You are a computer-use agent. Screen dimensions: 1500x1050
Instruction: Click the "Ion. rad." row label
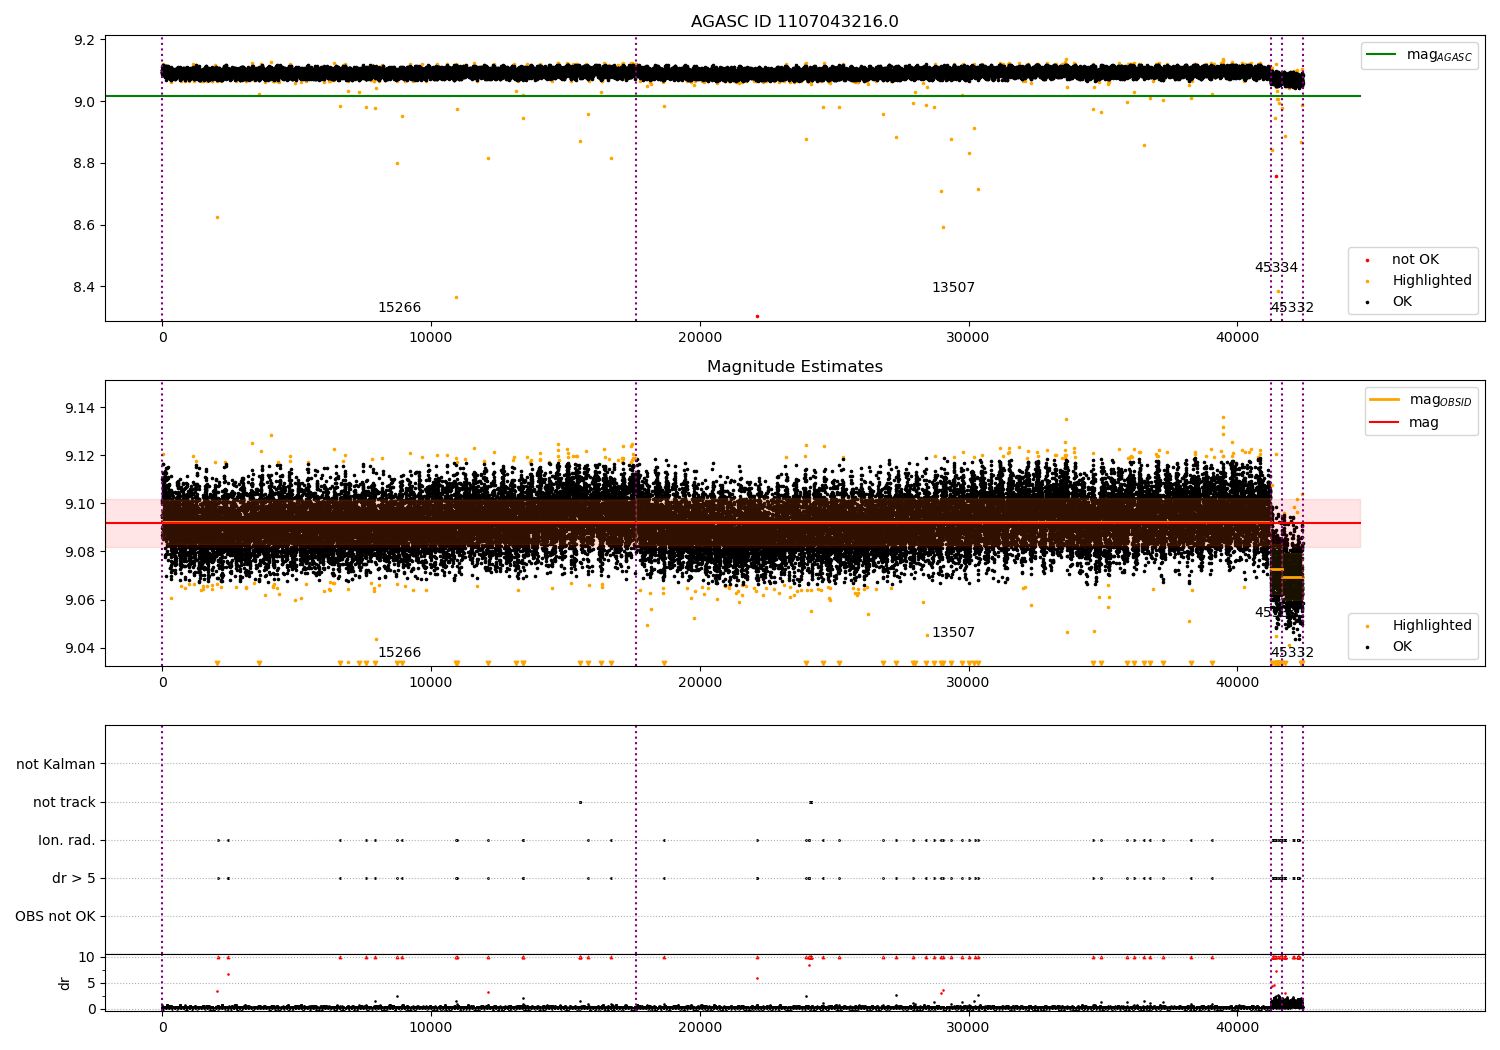click(67, 840)
